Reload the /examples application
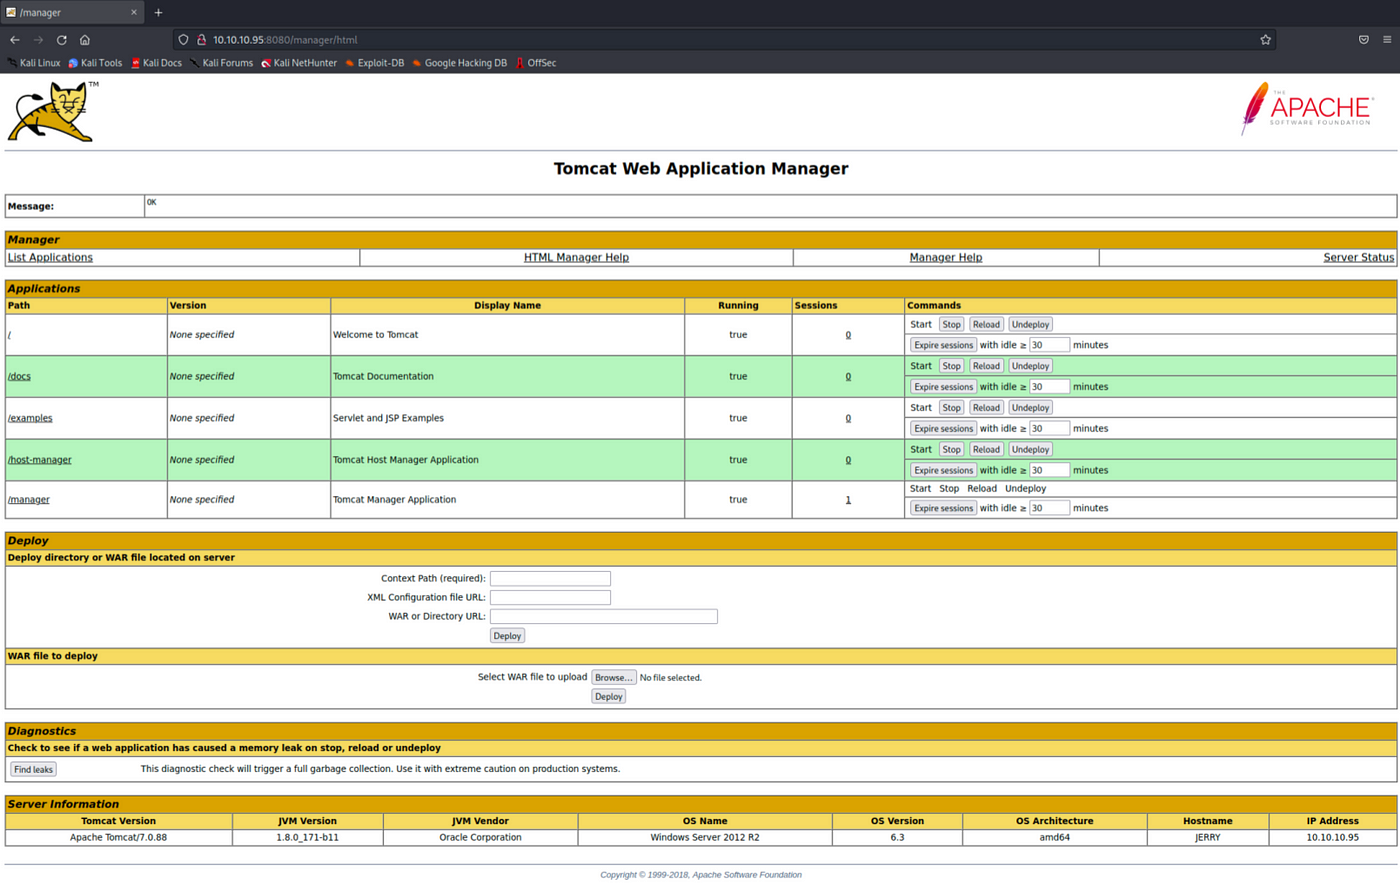This screenshot has width=1400, height=894. point(986,408)
